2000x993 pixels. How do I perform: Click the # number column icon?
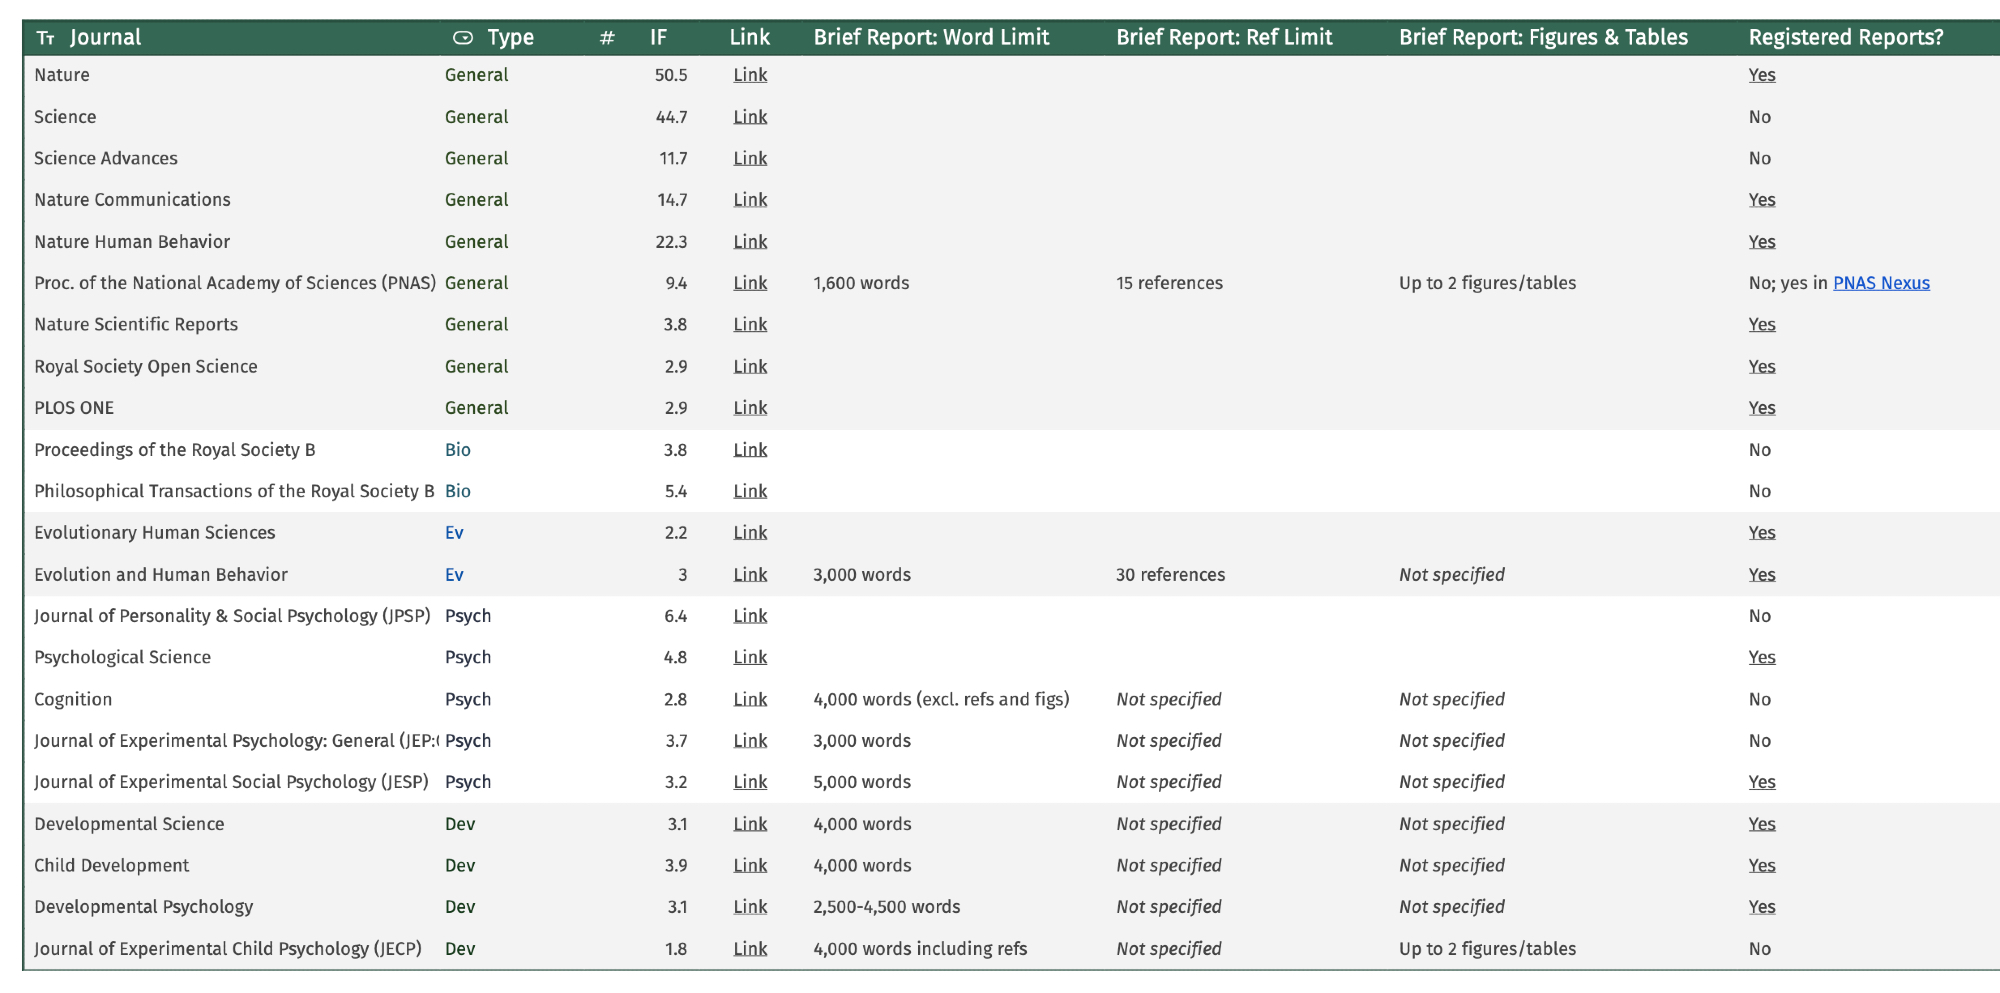click(607, 38)
